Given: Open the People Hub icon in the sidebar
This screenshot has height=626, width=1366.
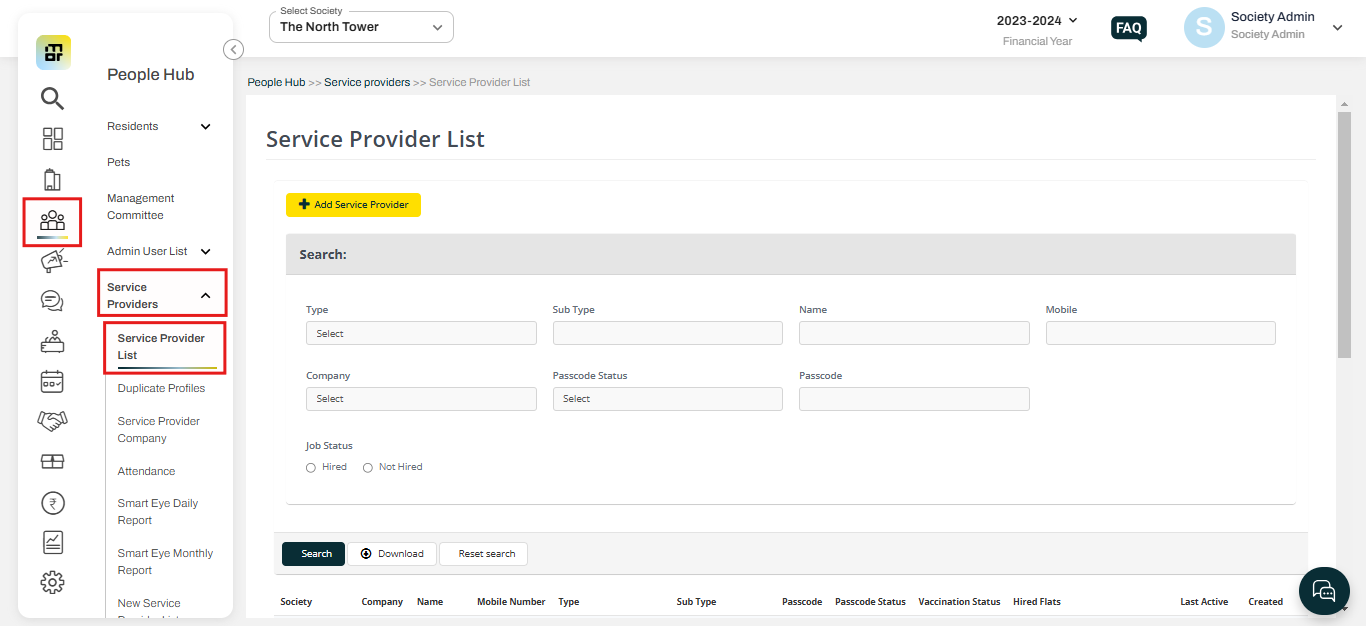Looking at the screenshot, I should coord(52,220).
